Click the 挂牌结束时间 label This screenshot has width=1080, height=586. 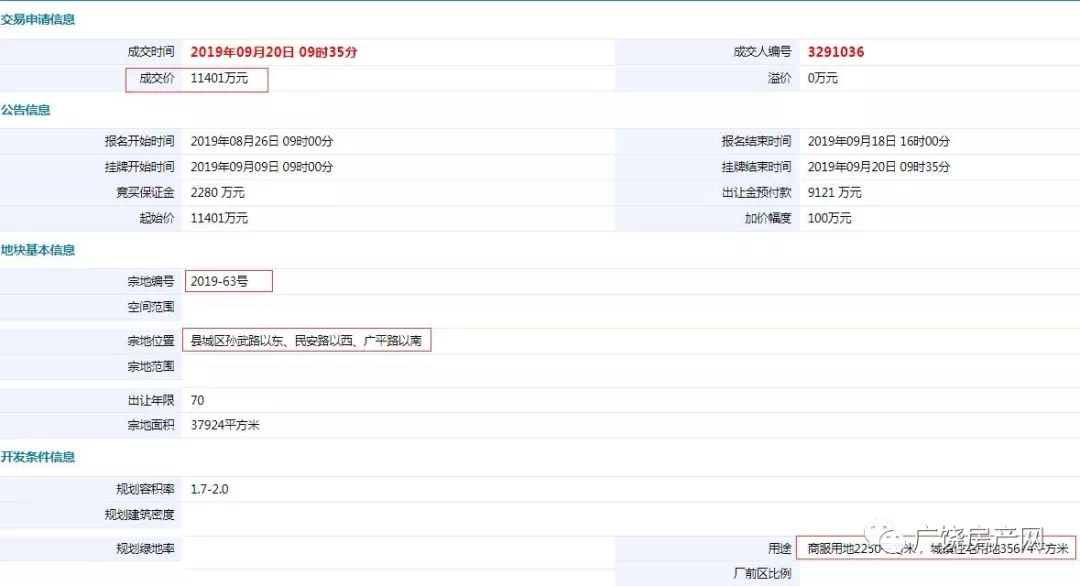point(757,167)
